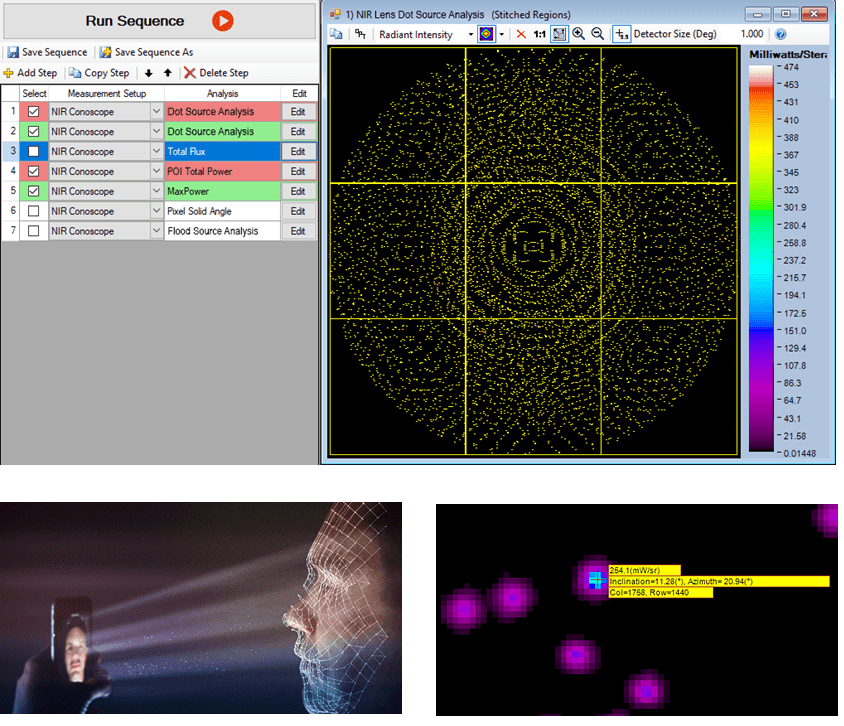This screenshot has height=726, width=844.
Task: Uncheck the Select box for step 2
Action: coord(33,131)
